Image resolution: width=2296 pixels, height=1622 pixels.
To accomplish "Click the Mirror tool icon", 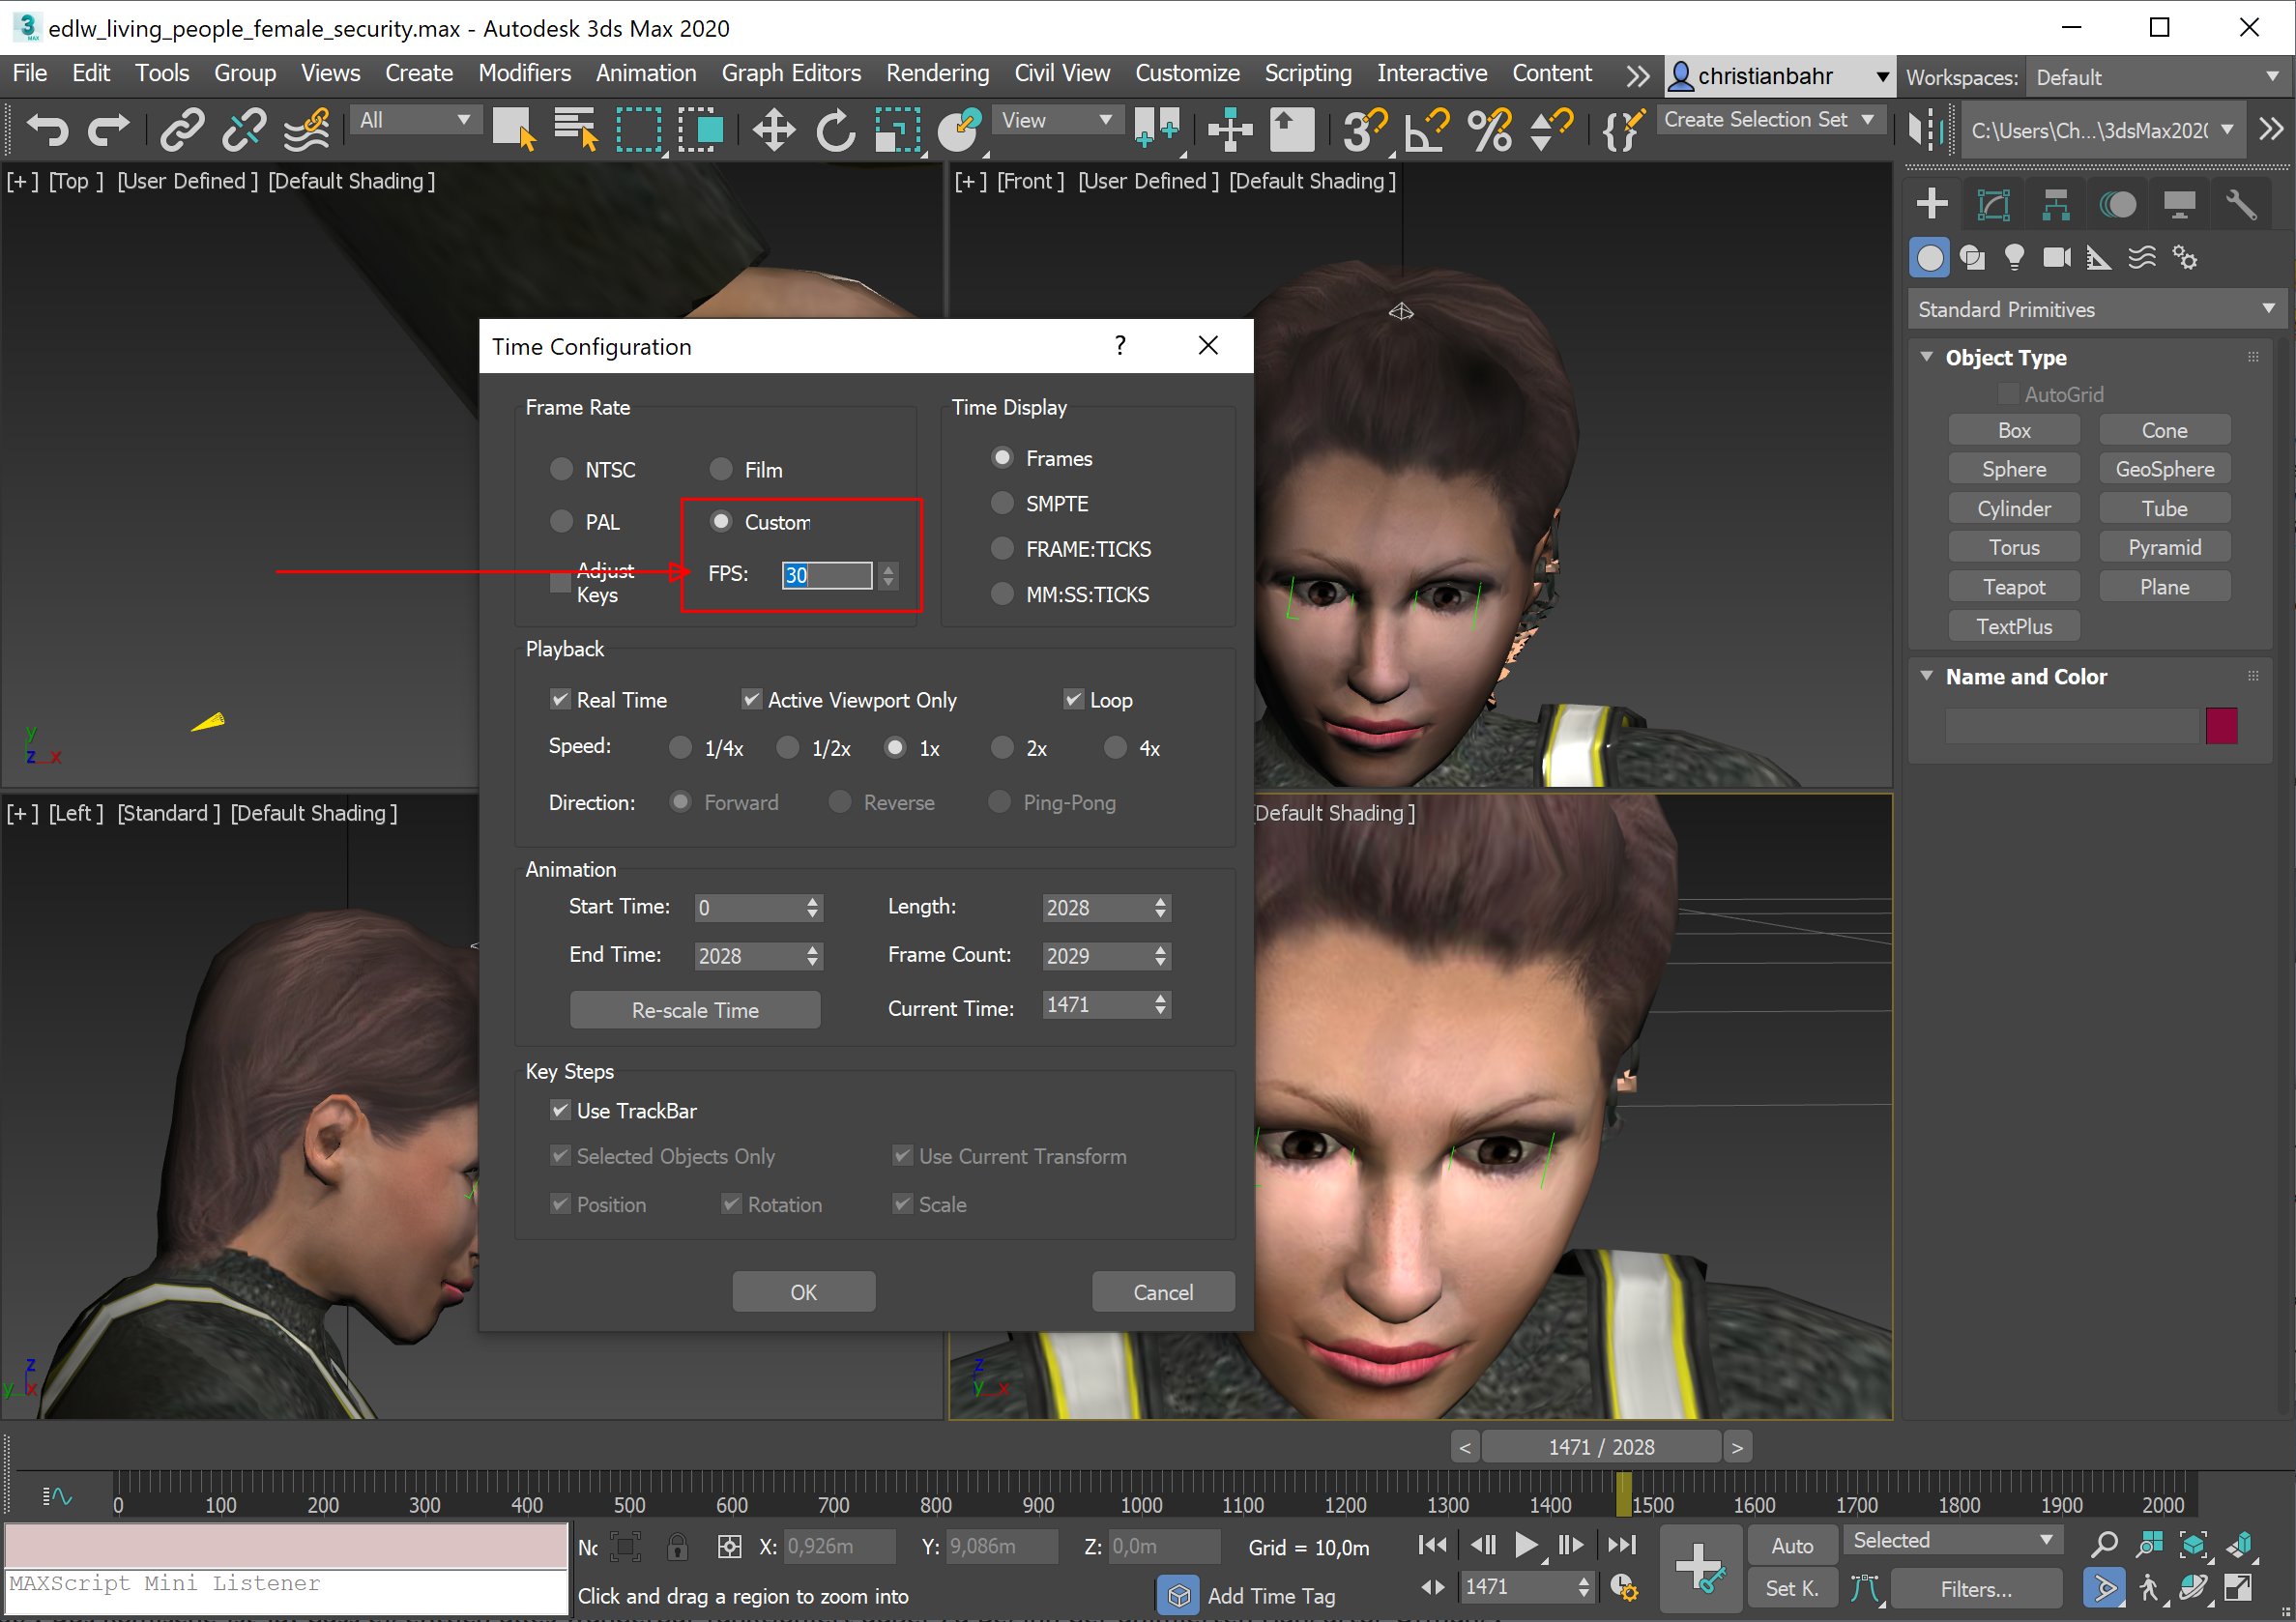I will tap(1925, 131).
